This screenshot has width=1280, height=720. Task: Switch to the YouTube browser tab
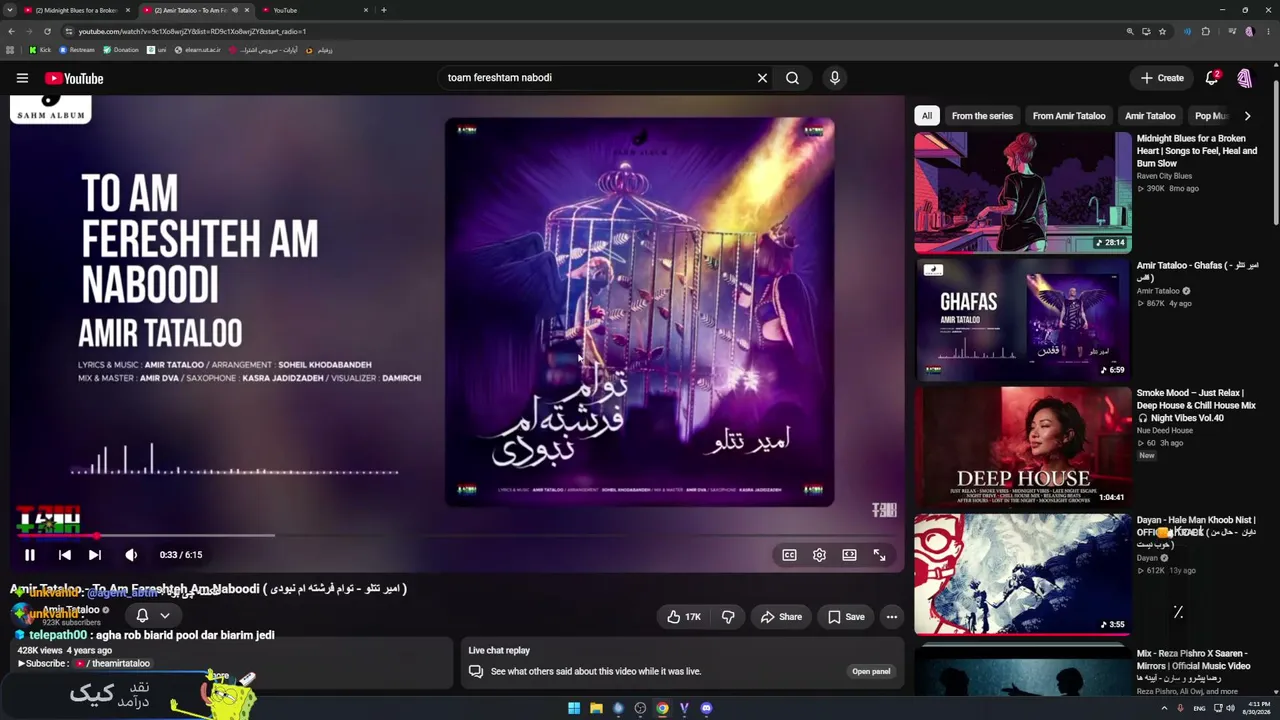[x=315, y=10]
